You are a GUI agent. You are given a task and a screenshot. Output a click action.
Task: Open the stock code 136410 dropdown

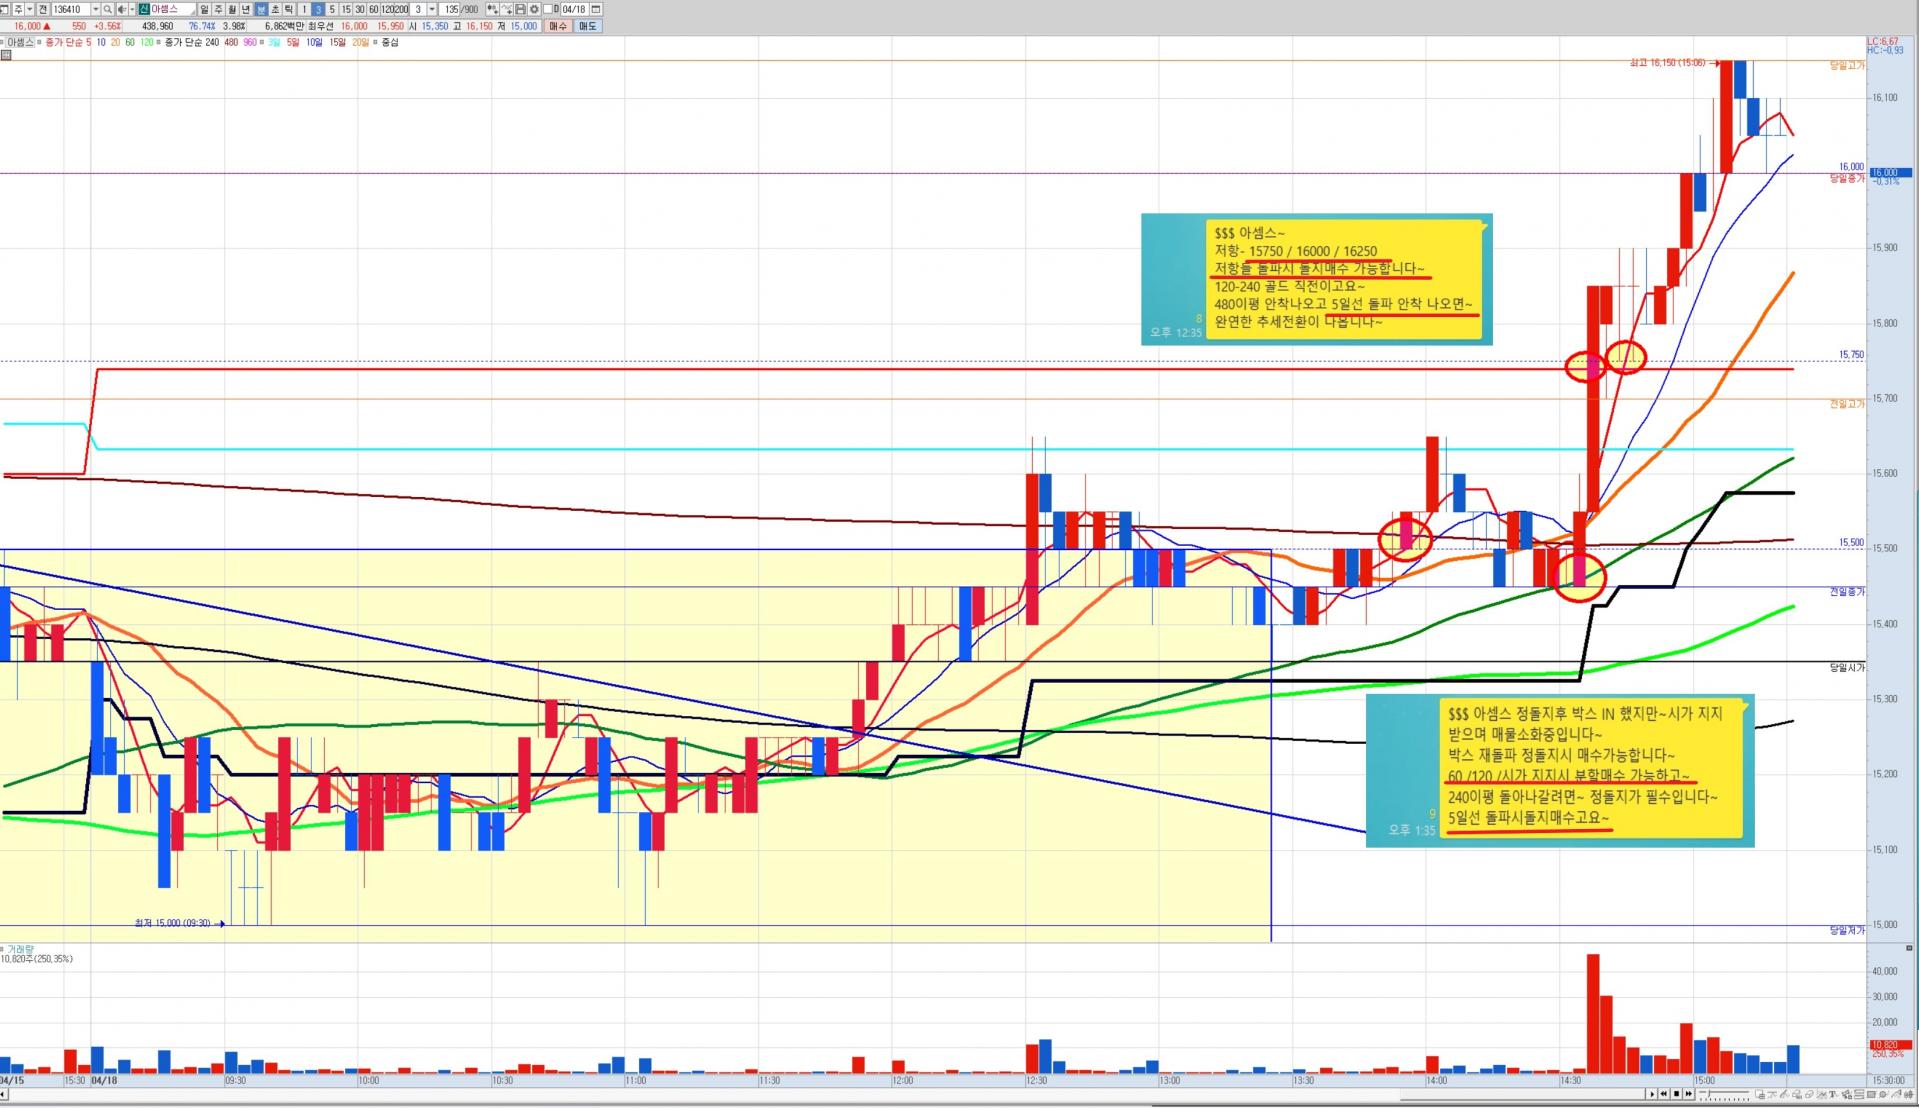pos(95,9)
